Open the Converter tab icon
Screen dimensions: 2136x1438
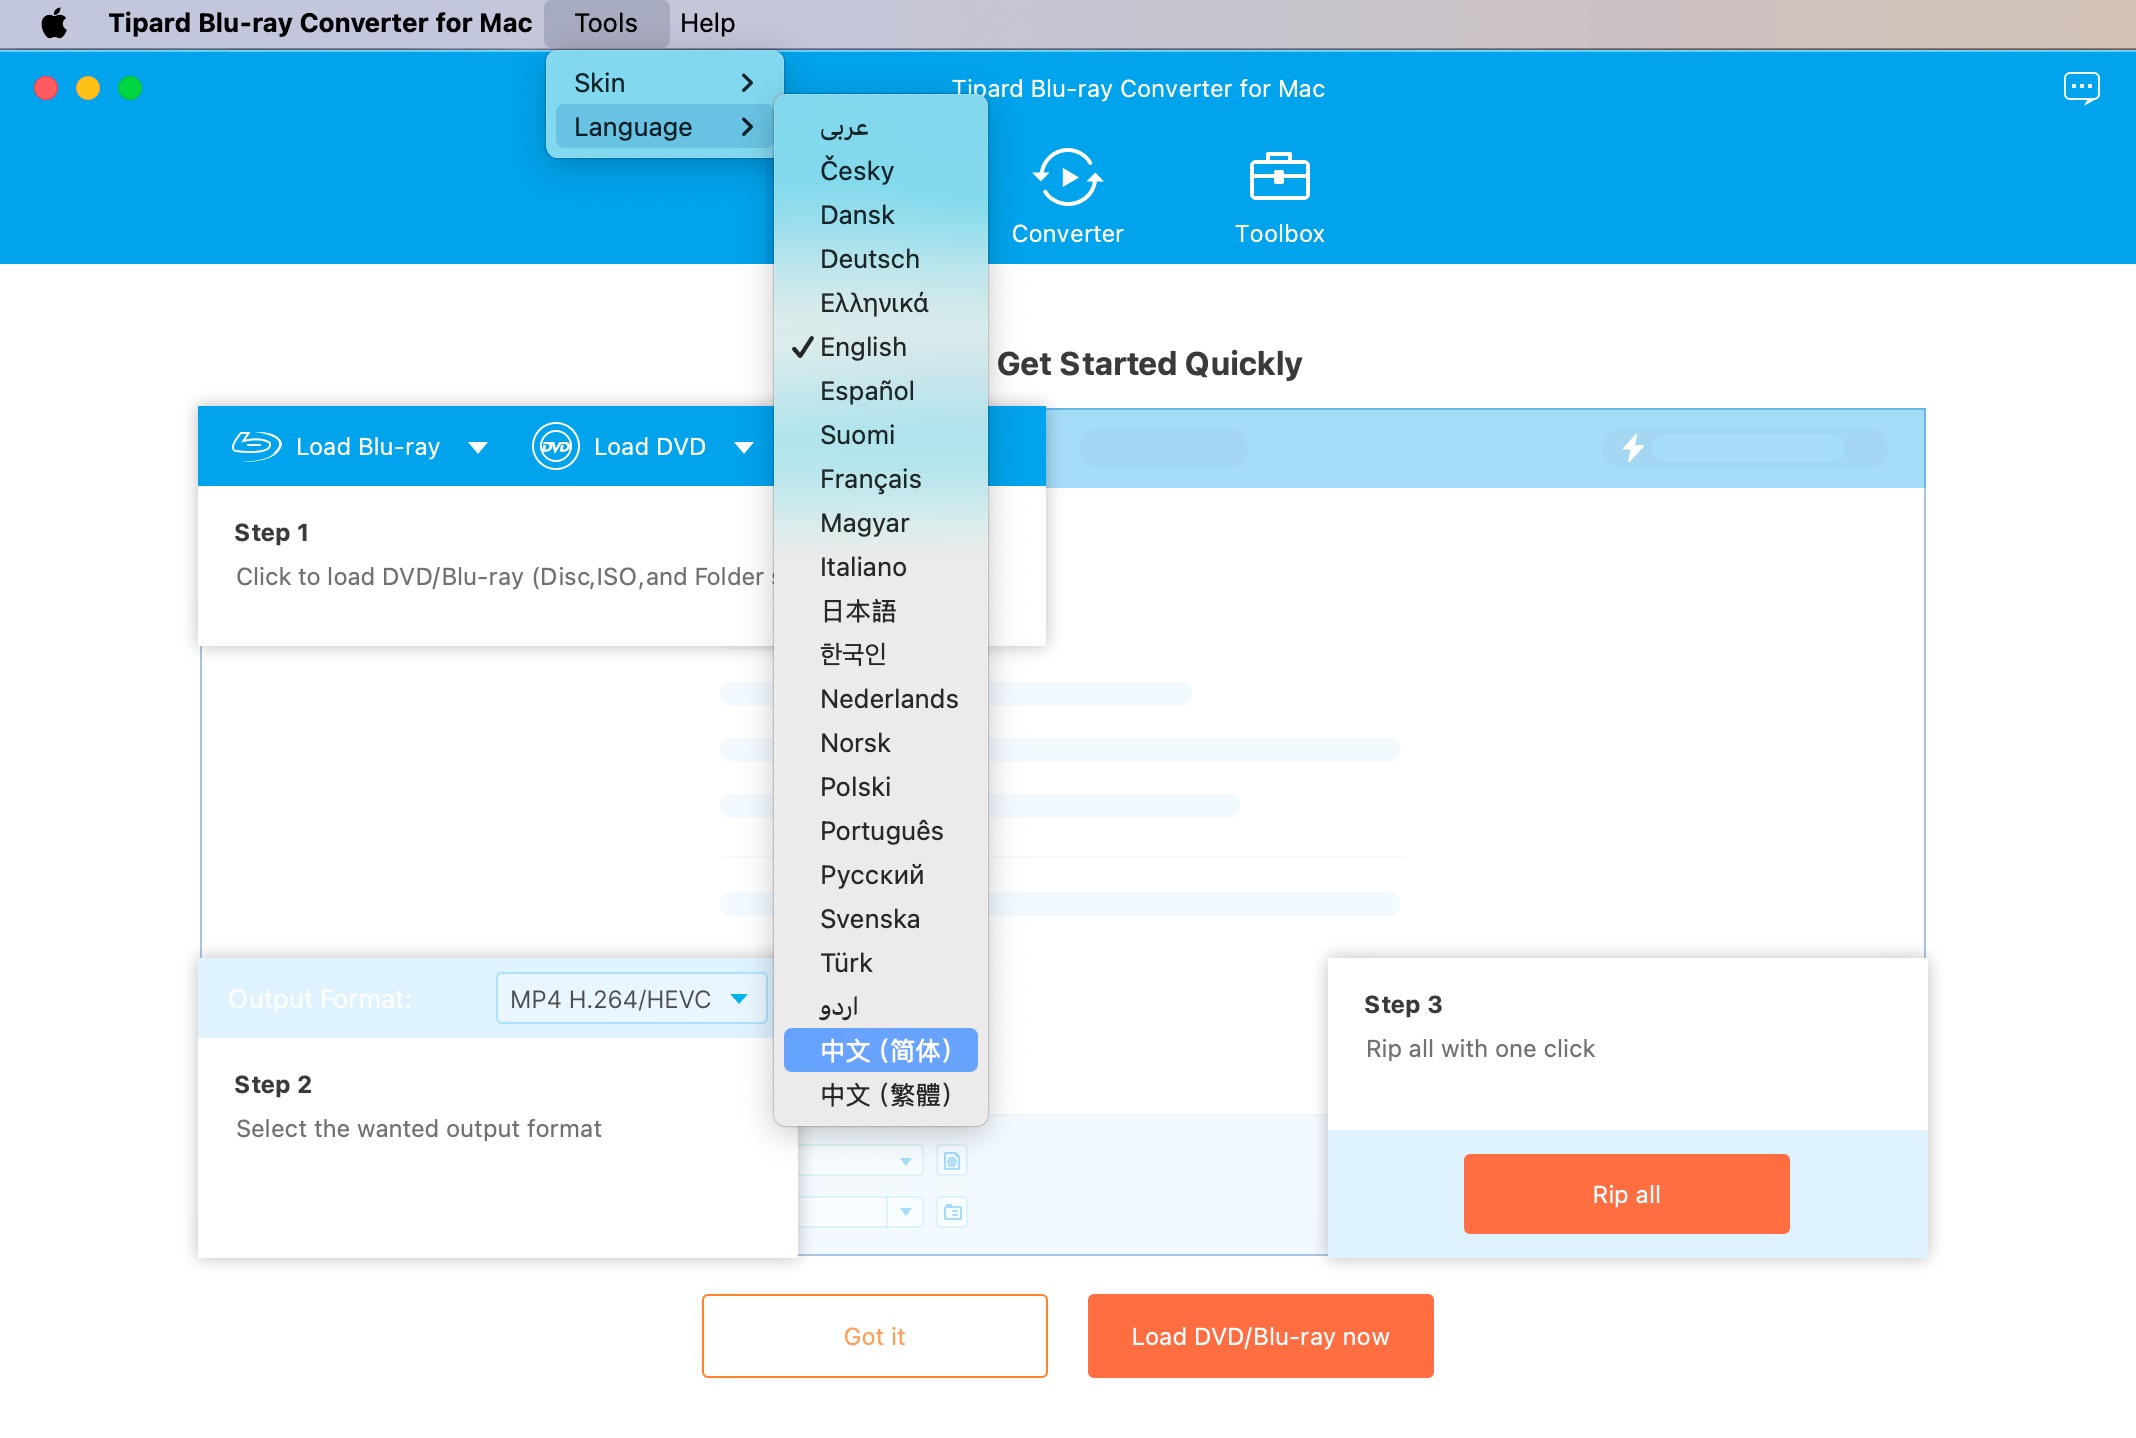[1067, 178]
